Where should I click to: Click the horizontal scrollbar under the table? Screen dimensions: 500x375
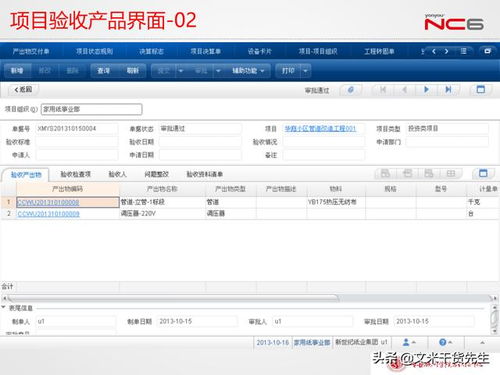173,298
